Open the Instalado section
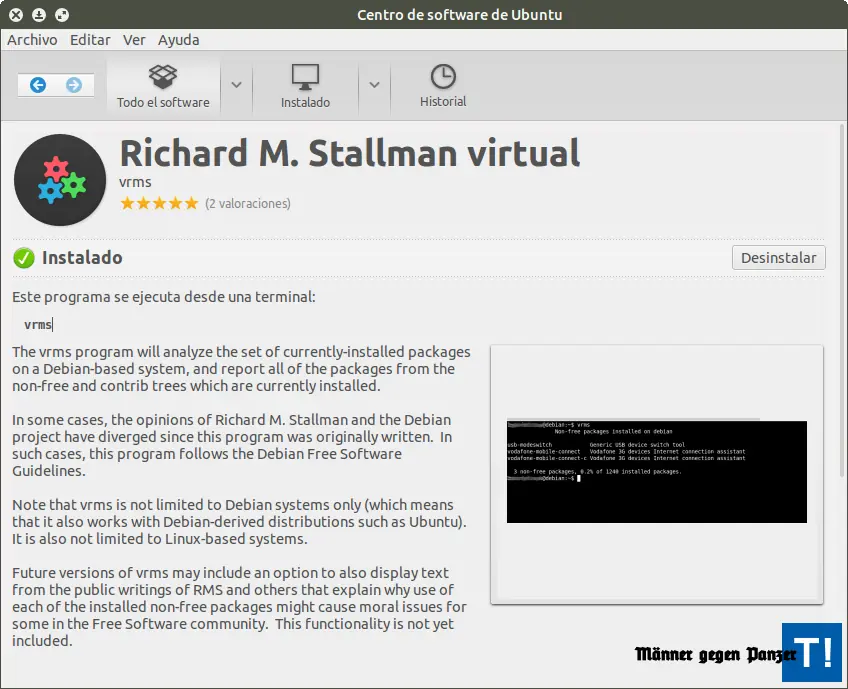 (305, 87)
